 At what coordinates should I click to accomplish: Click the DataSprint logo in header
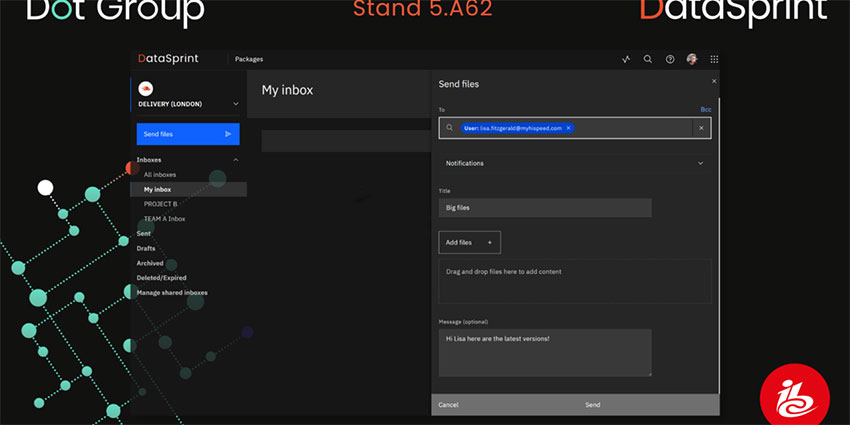tap(168, 59)
